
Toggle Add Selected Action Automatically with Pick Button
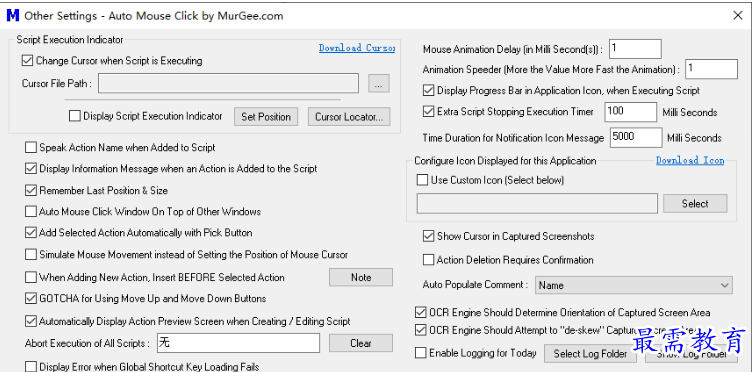31,233
